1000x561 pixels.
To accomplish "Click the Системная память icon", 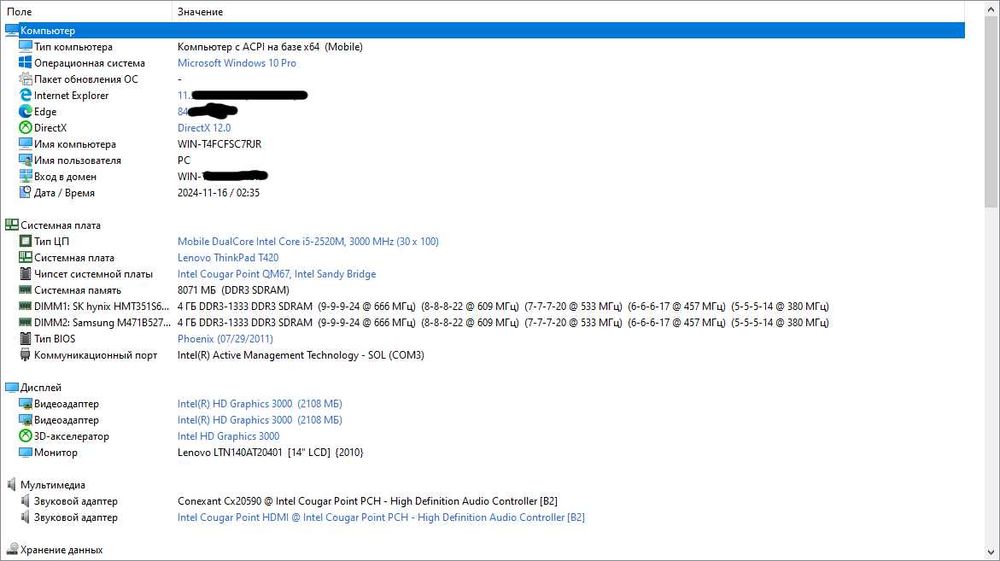I will click(x=25, y=290).
